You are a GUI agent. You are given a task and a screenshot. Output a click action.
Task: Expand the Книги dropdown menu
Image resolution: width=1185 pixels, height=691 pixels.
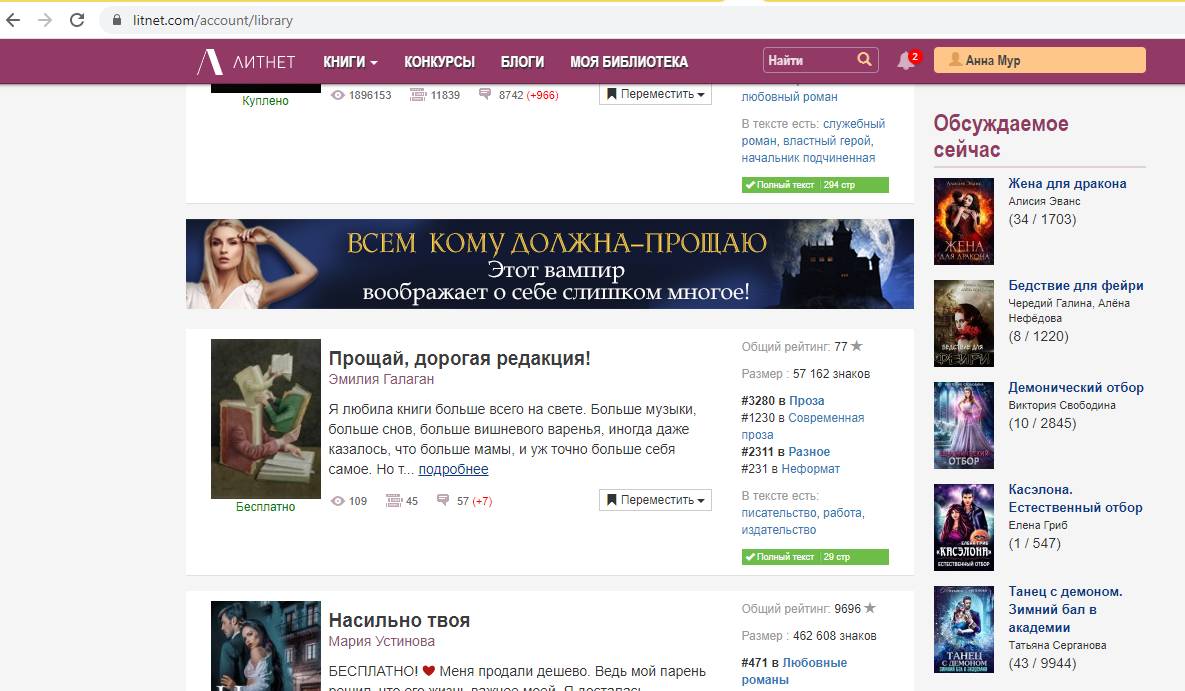[350, 62]
